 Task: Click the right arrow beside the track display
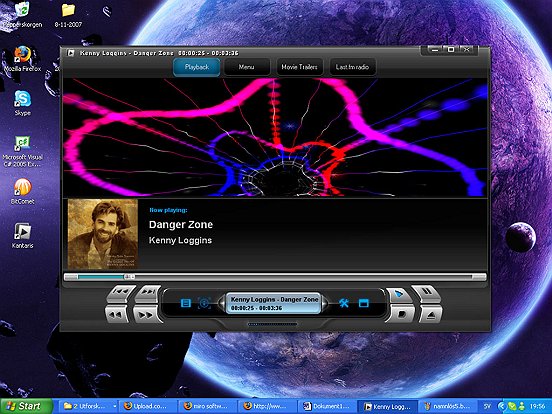tap(325, 303)
